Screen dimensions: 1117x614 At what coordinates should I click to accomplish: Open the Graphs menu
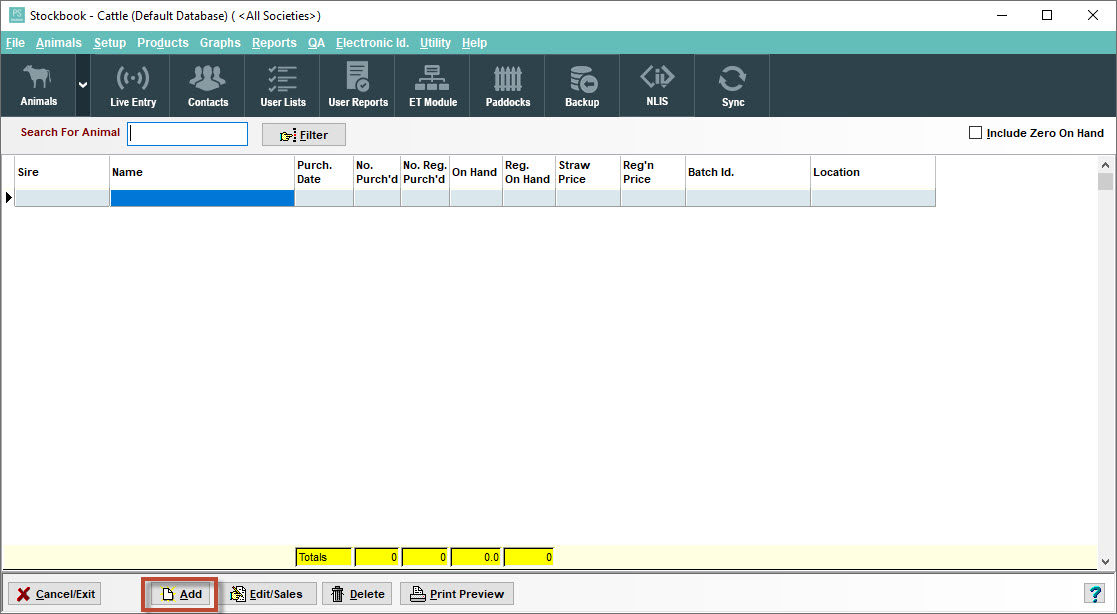pyautogui.click(x=220, y=43)
